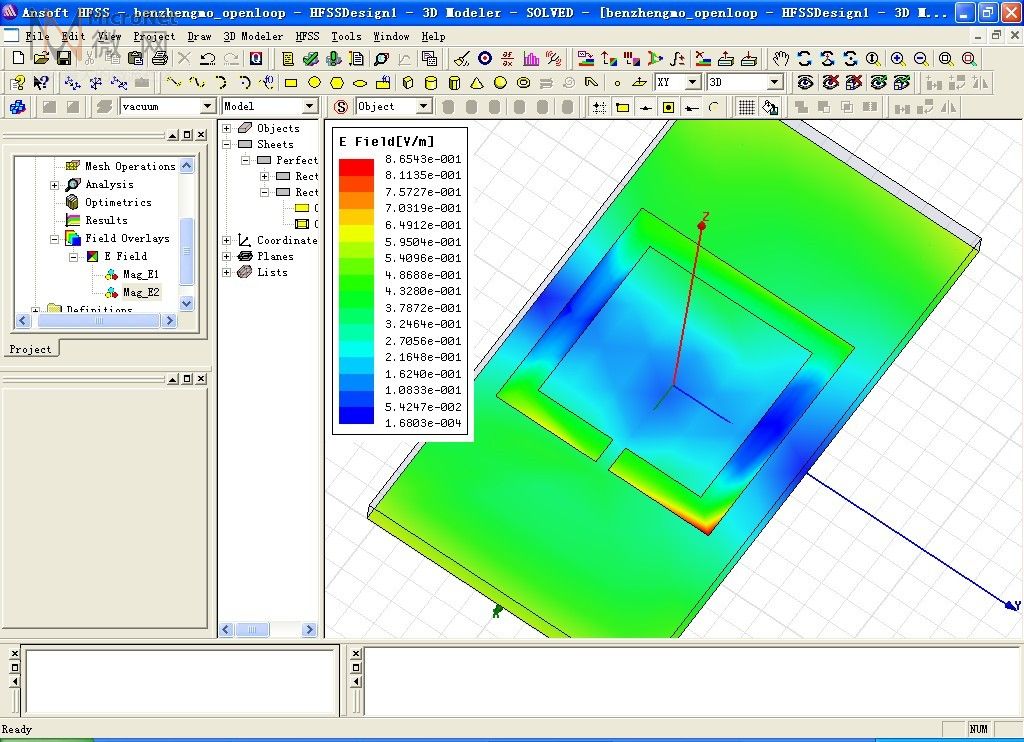Screen dimensions: 1024x742
Task: Select Mesh Operations in project tree
Action: point(130,167)
